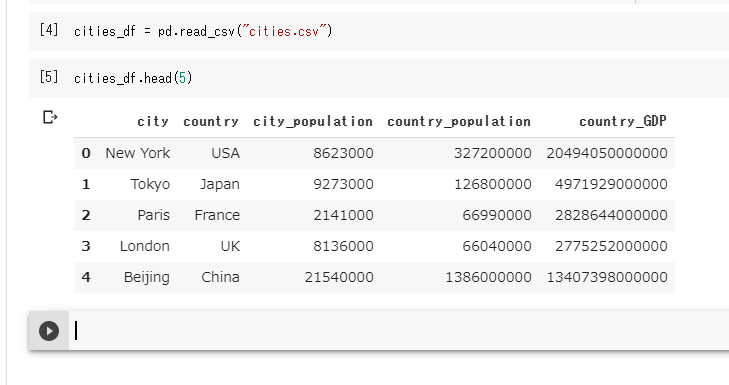Click the country_population column header
The width and height of the screenshot is (729, 385).
459,122
